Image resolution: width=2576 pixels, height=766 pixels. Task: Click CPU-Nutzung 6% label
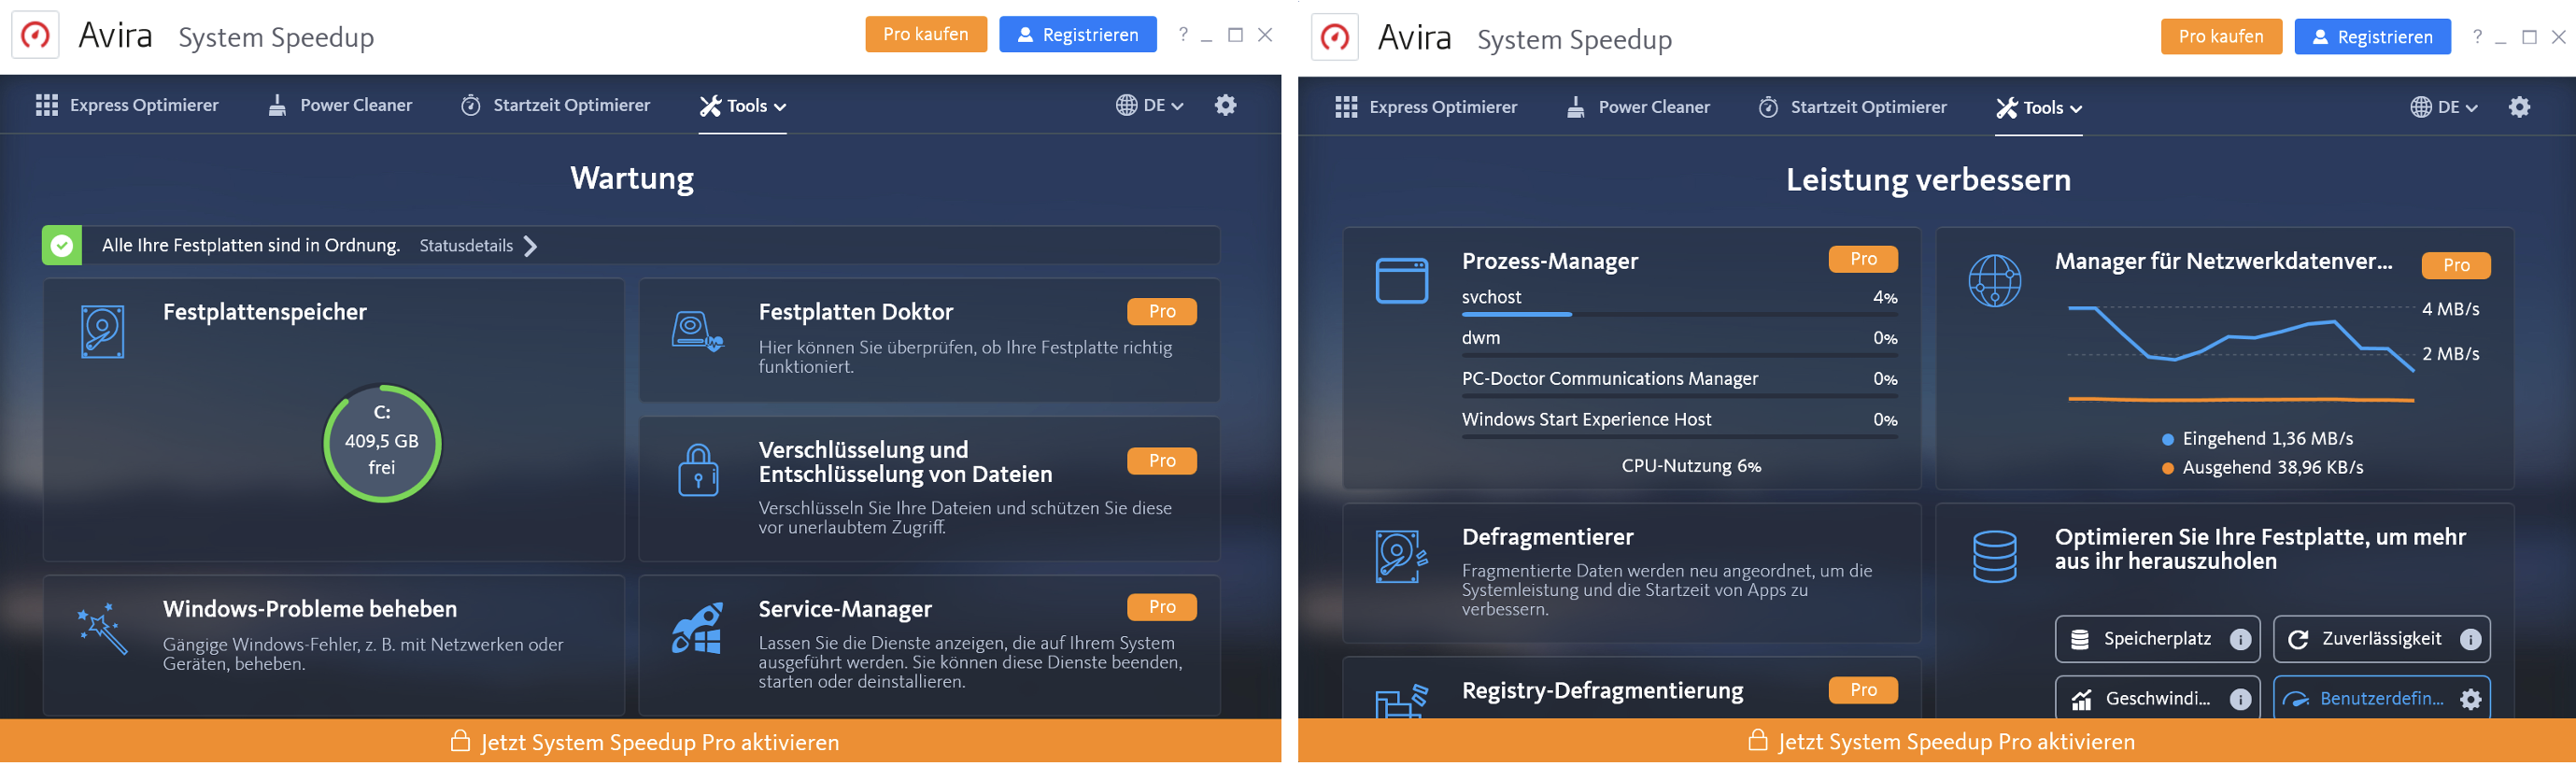(1691, 466)
